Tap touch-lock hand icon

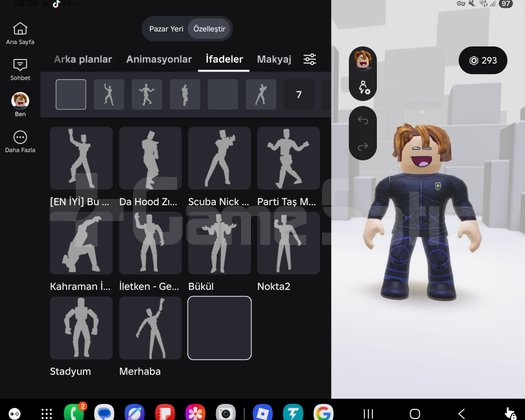[510, 413]
